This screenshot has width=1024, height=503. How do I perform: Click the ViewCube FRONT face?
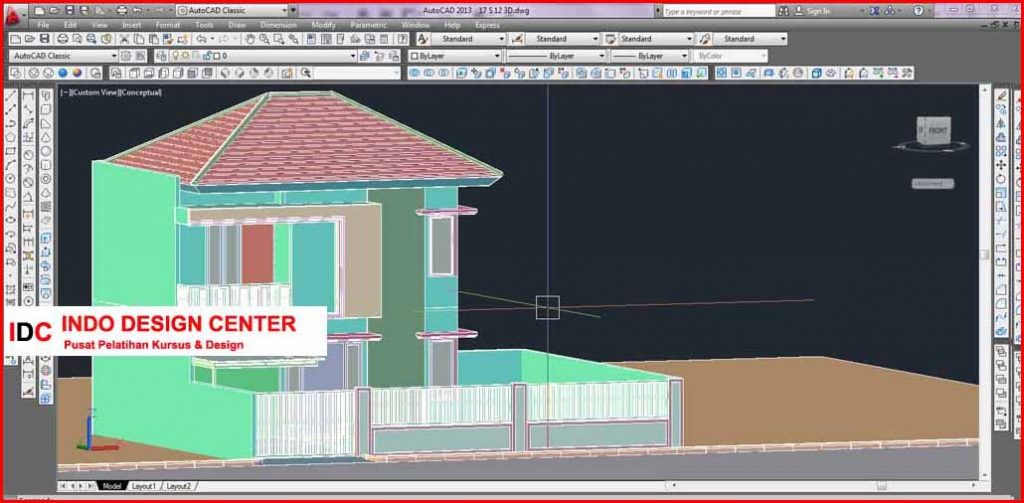[938, 131]
